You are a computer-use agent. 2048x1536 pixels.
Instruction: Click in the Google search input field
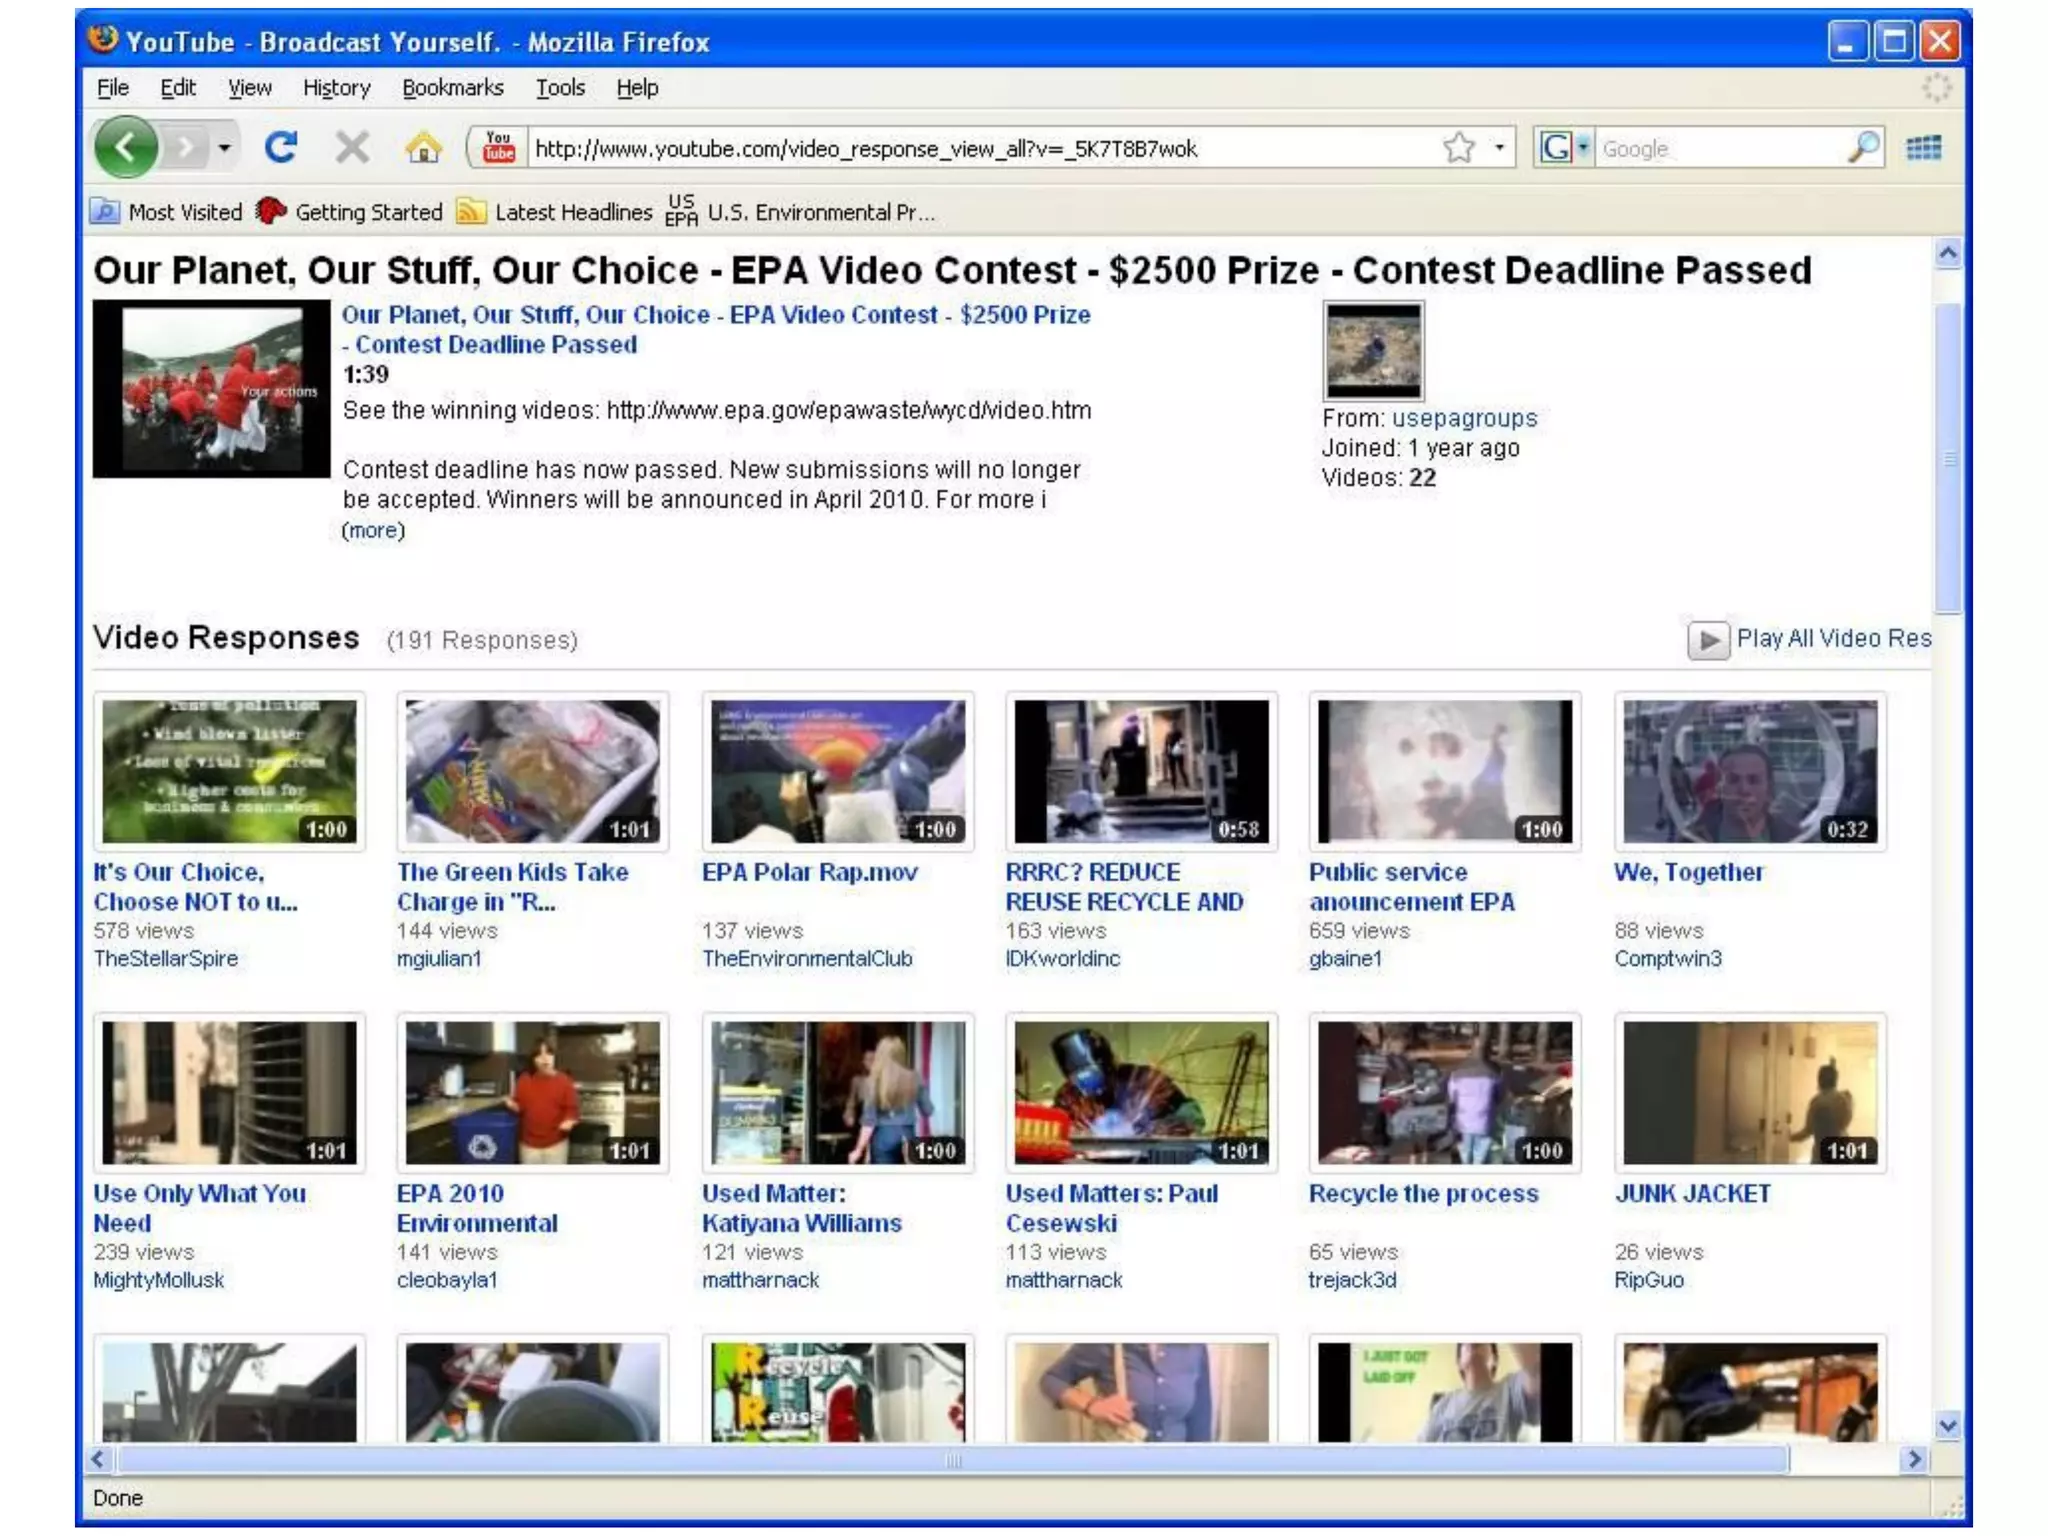(x=1718, y=148)
